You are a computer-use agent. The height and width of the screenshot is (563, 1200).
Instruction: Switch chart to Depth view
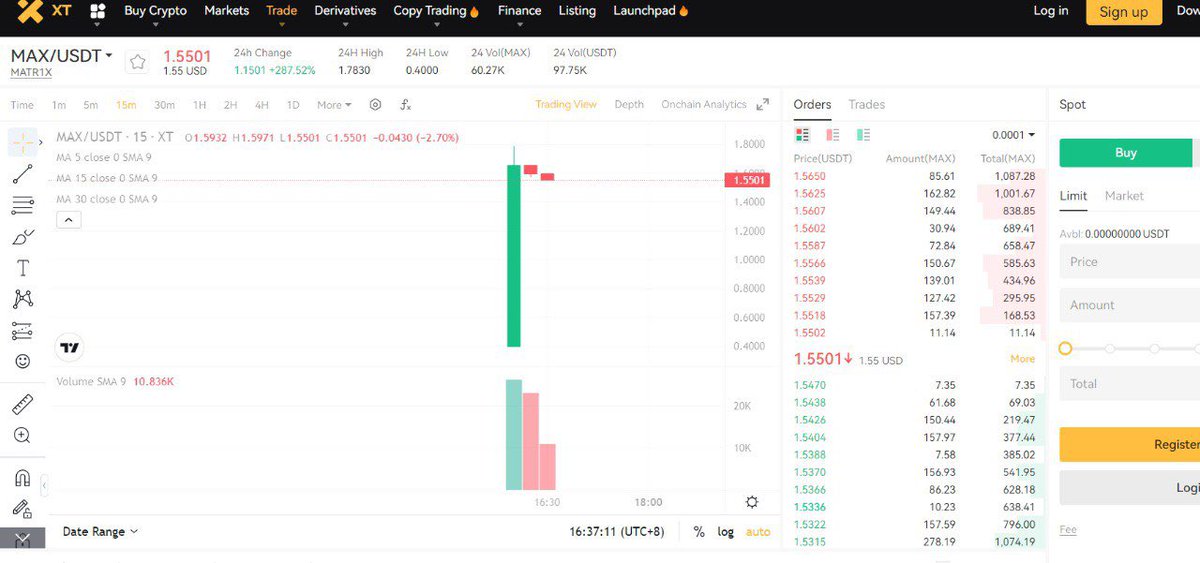click(629, 104)
